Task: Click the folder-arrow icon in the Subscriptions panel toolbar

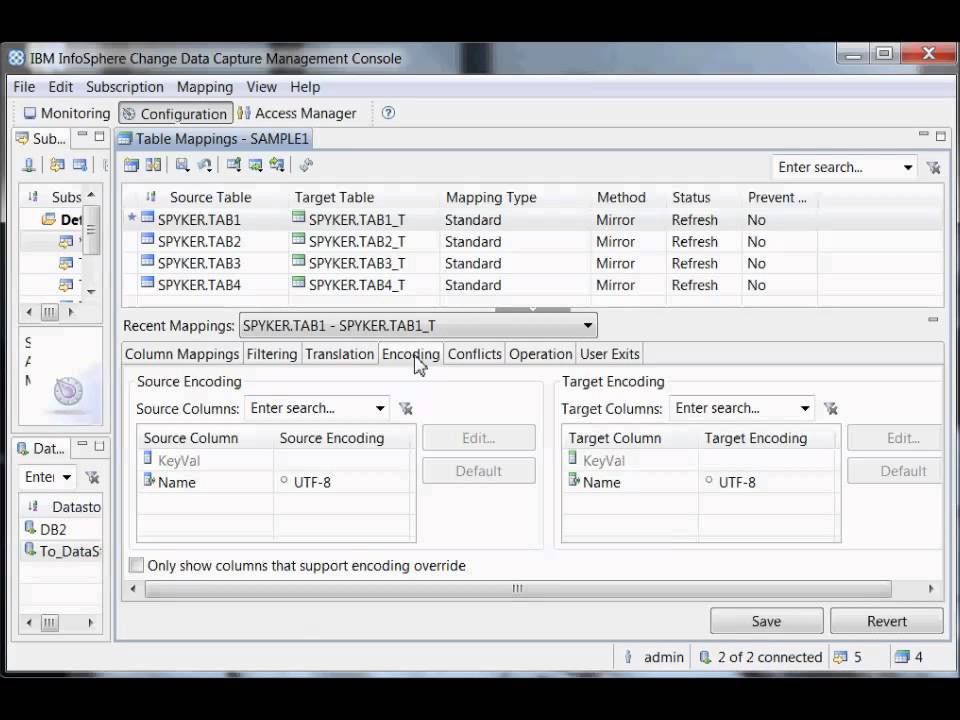Action: tap(57, 165)
